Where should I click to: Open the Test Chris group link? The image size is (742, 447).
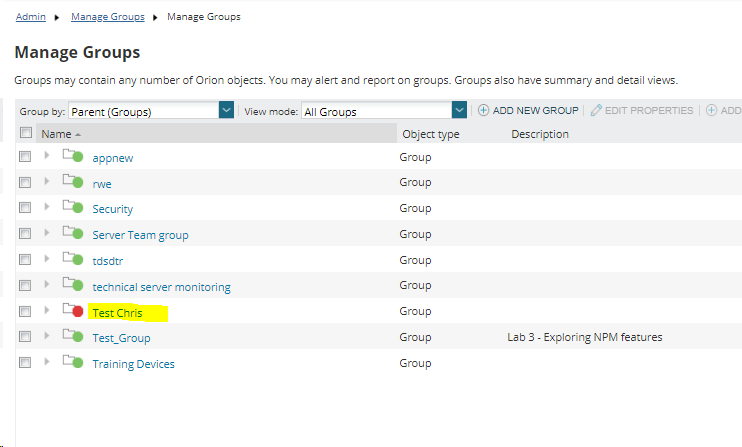pyautogui.click(x=117, y=313)
